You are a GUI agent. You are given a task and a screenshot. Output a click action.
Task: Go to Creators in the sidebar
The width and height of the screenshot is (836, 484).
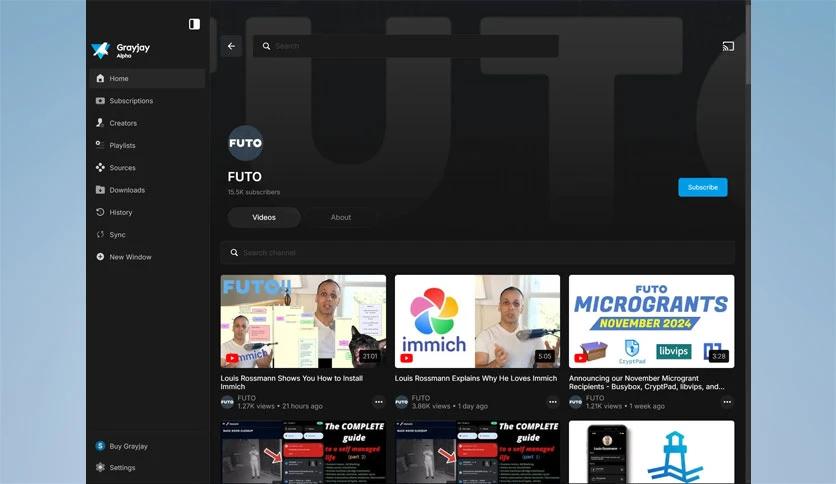click(x=123, y=123)
